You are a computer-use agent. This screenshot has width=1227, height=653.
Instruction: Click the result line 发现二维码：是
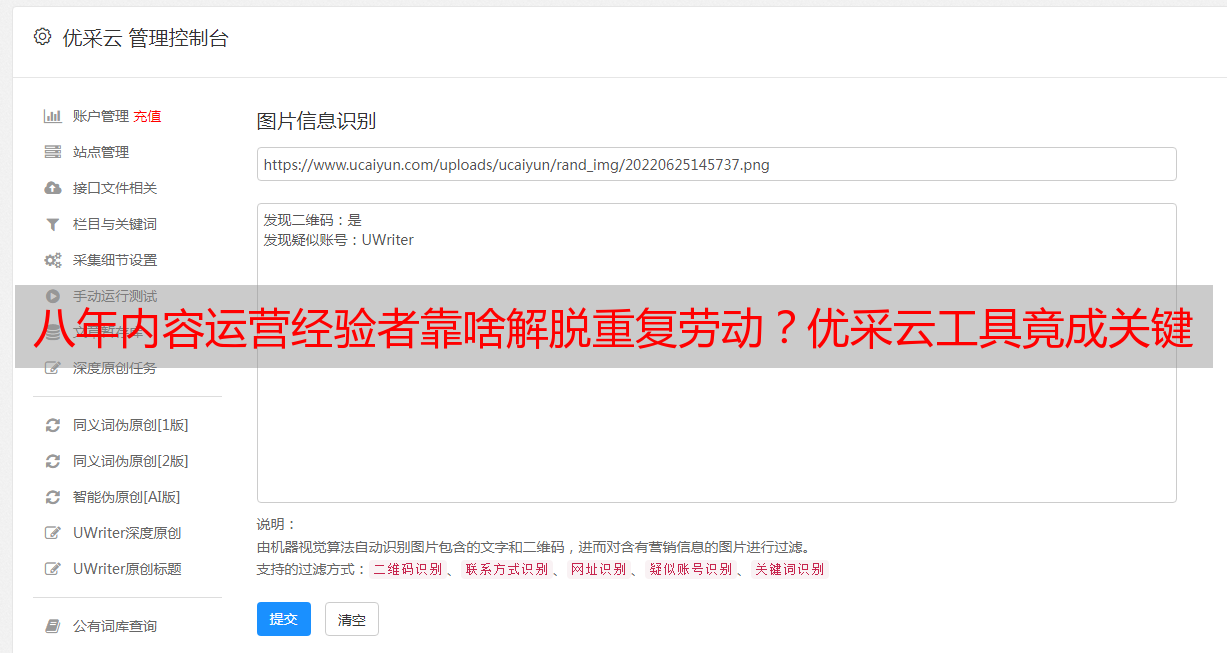click(x=313, y=220)
